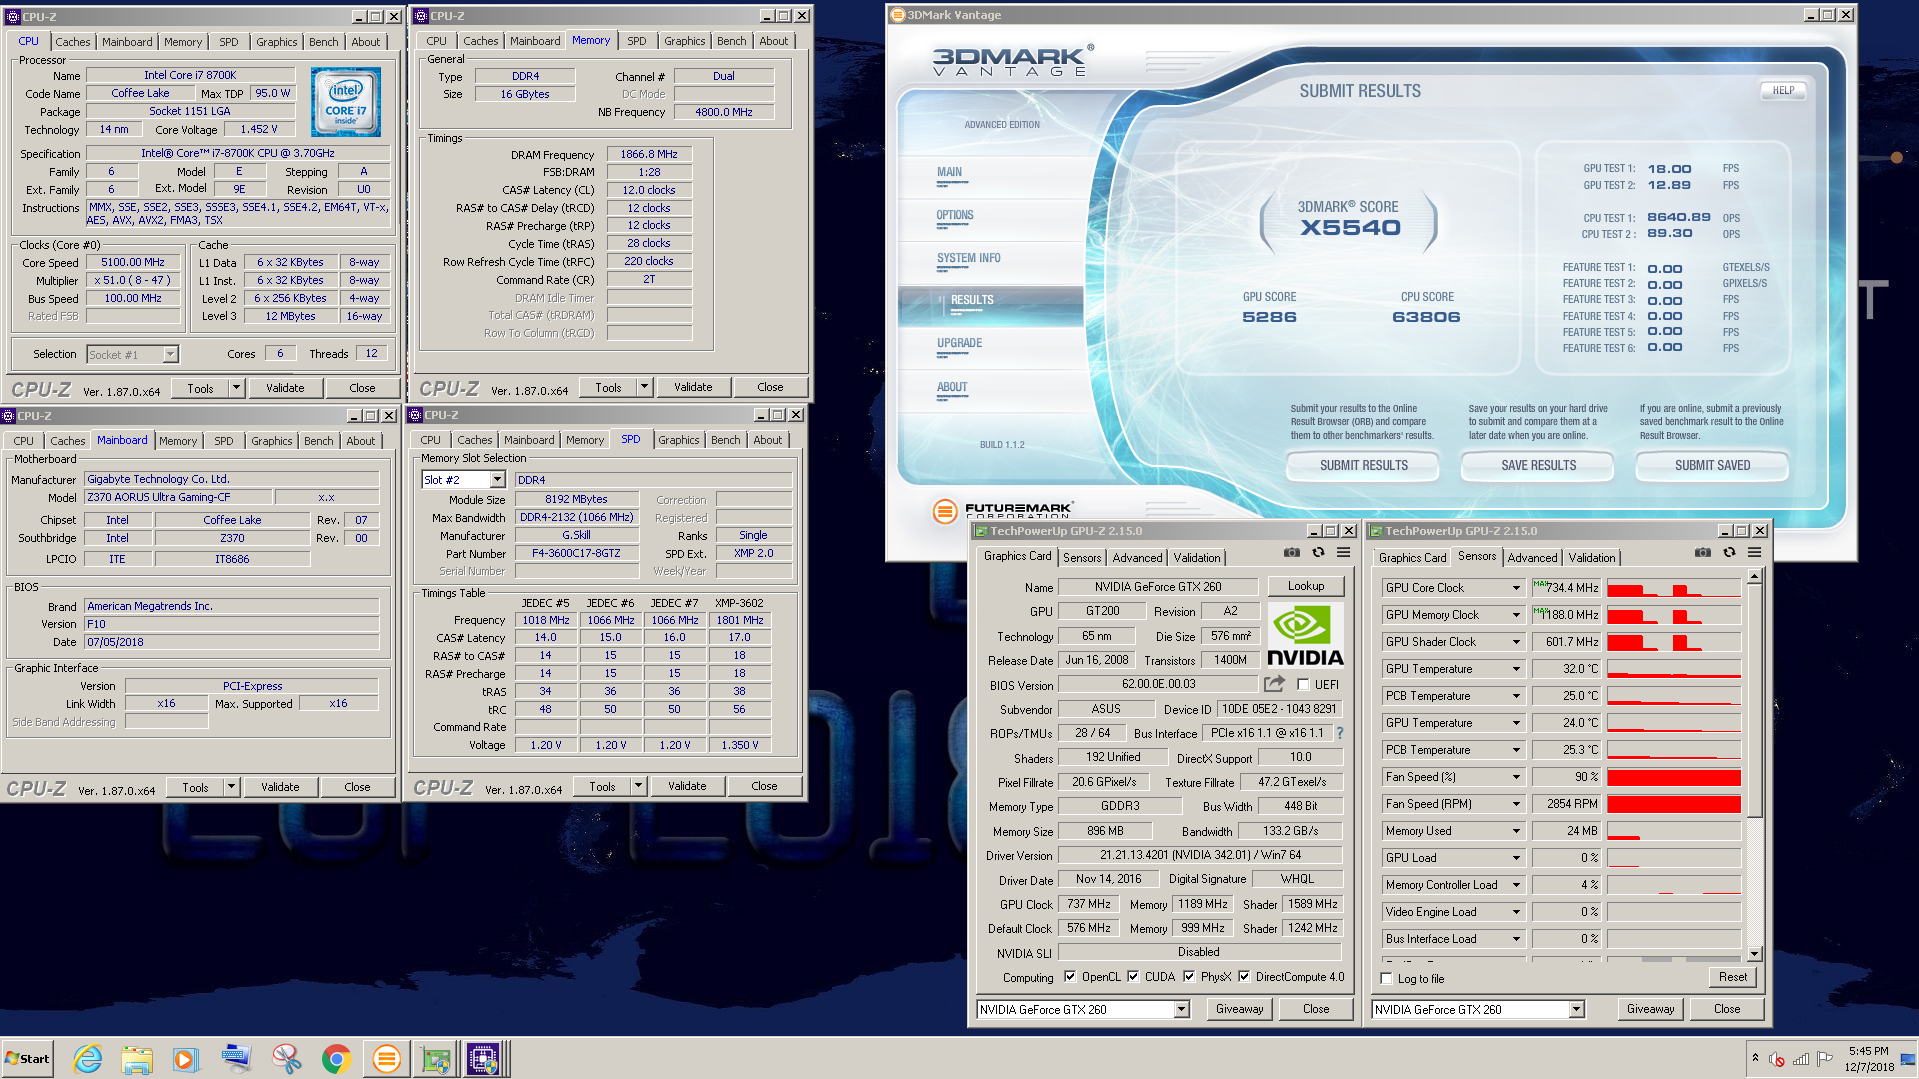
Task: Click the network signal tray icon
Action: pos(1801,1059)
